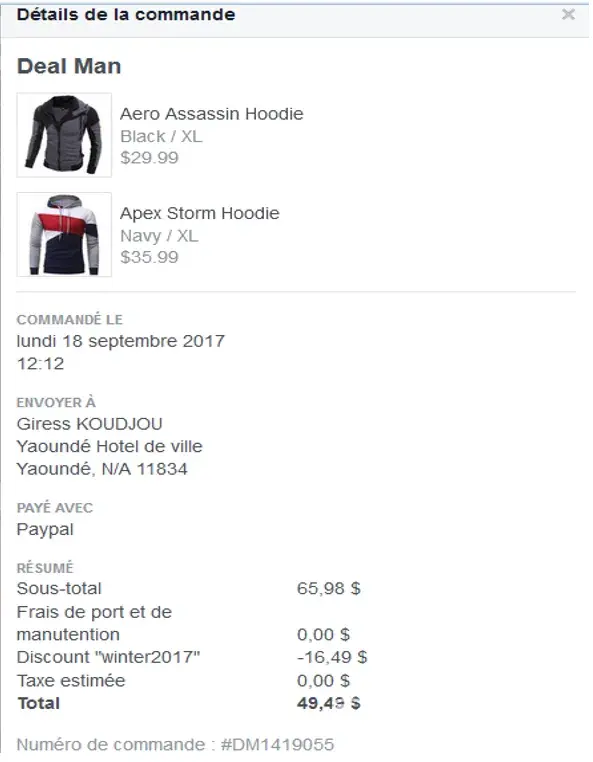Select the order number #DM1419055

coord(278,745)
